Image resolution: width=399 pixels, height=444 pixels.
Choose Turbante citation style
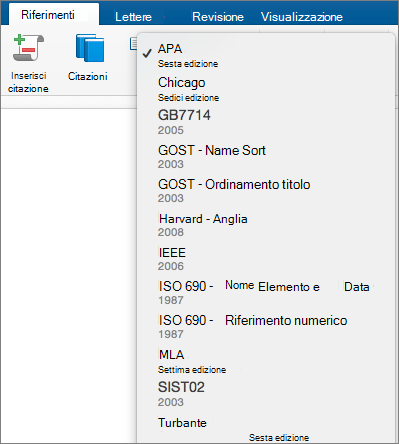click(x=266, y=429)
